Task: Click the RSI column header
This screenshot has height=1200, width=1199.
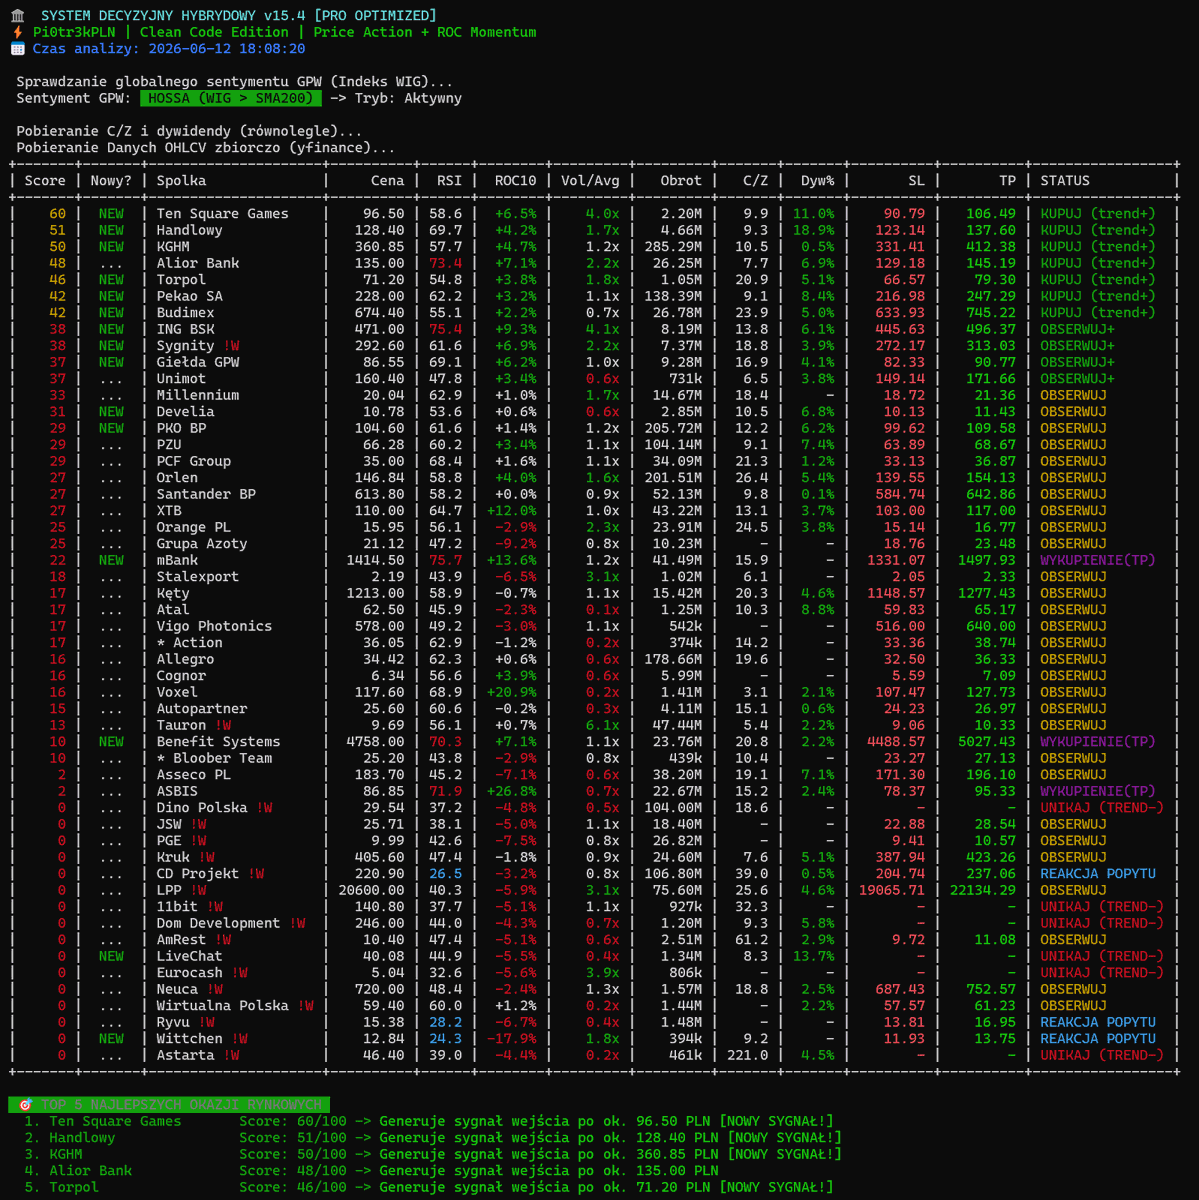Action: (x=450, y=181)
